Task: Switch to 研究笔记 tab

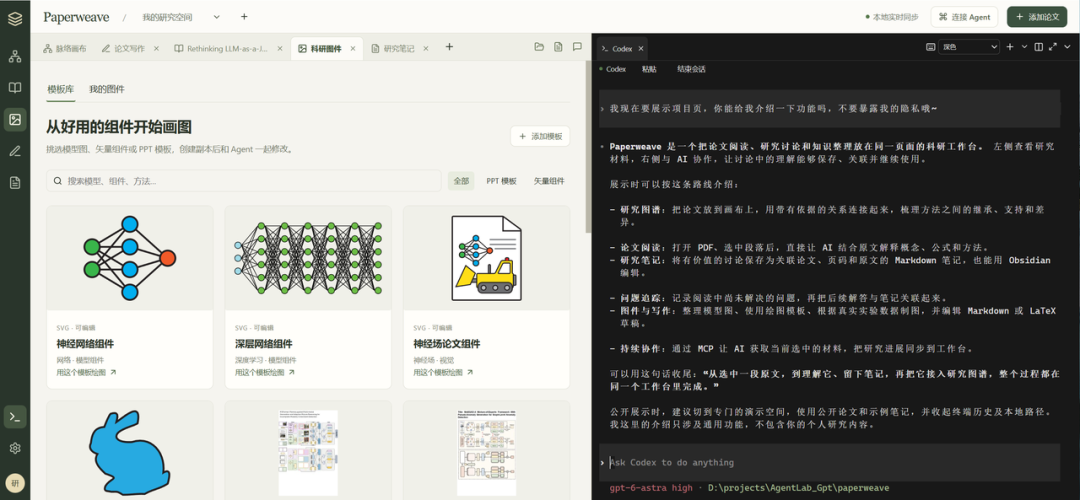Action: coord(393,49)
